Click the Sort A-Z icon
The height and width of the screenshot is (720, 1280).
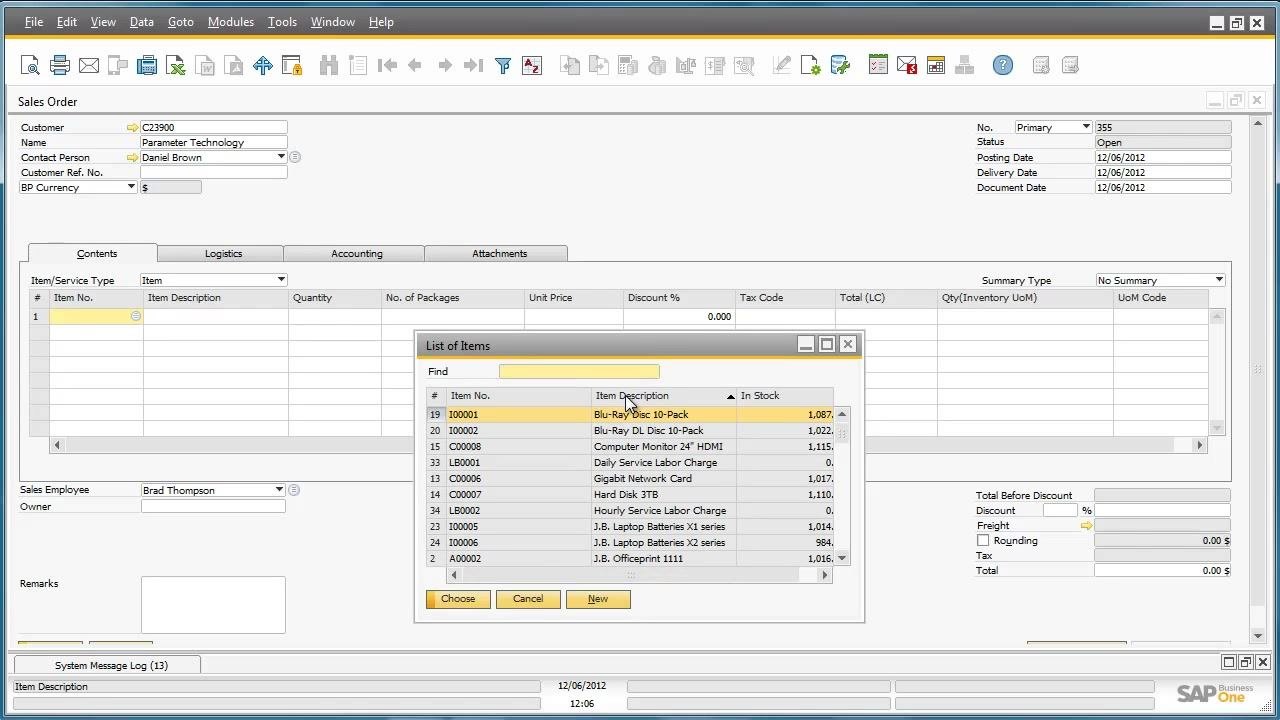coord(532,66)
